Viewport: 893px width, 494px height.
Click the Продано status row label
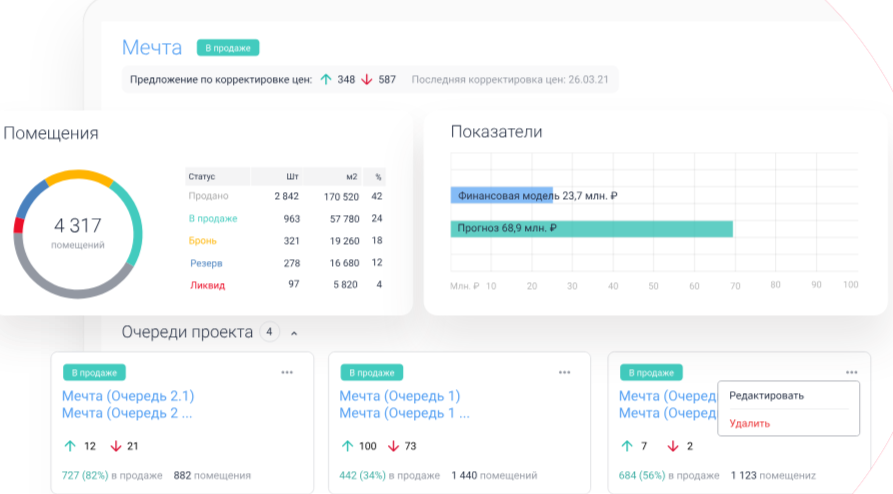coord(208,196)
